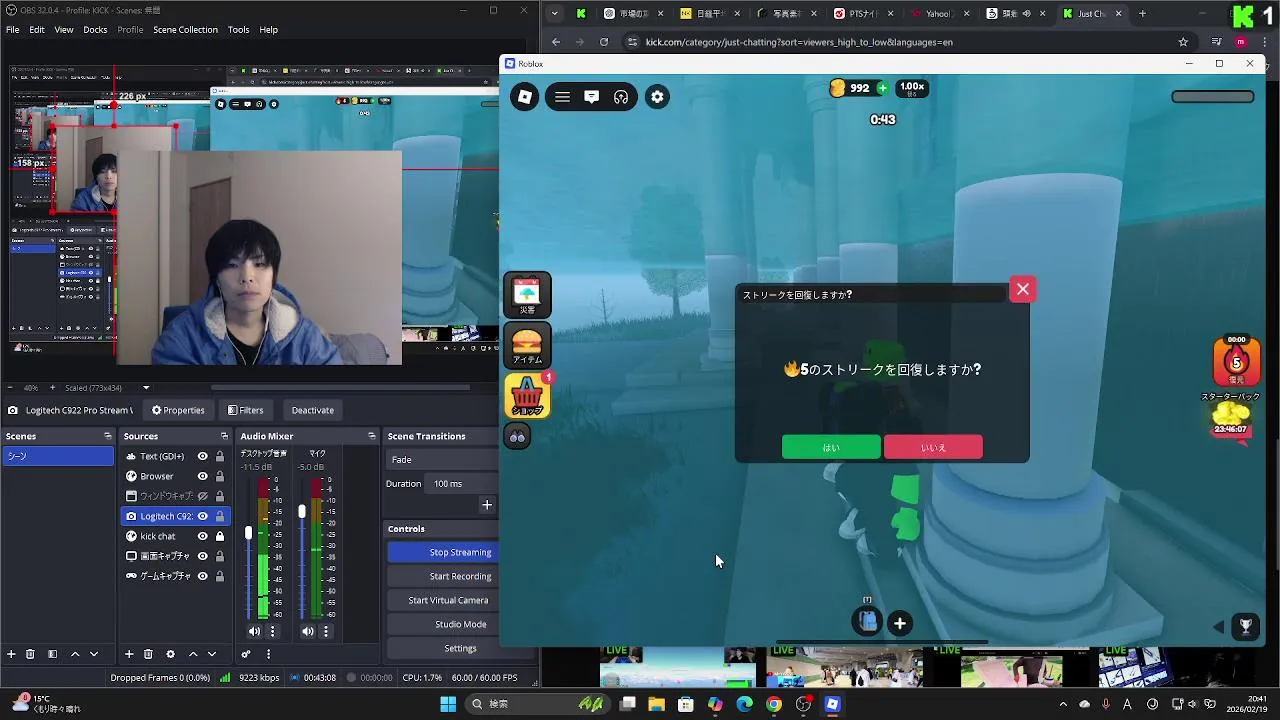This screenshot has height=720, width=1280.
Task: Open the ショップ shop basket icon
Action: tap(527, 396)
